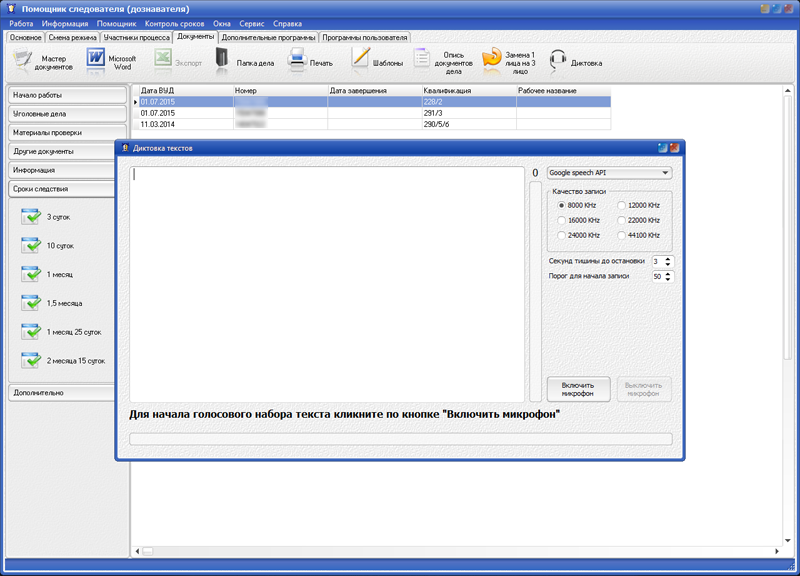Sort by the Дата ВУД column header
The width and height of the screenshot is (800, 576).
click(x=186, y=91)
